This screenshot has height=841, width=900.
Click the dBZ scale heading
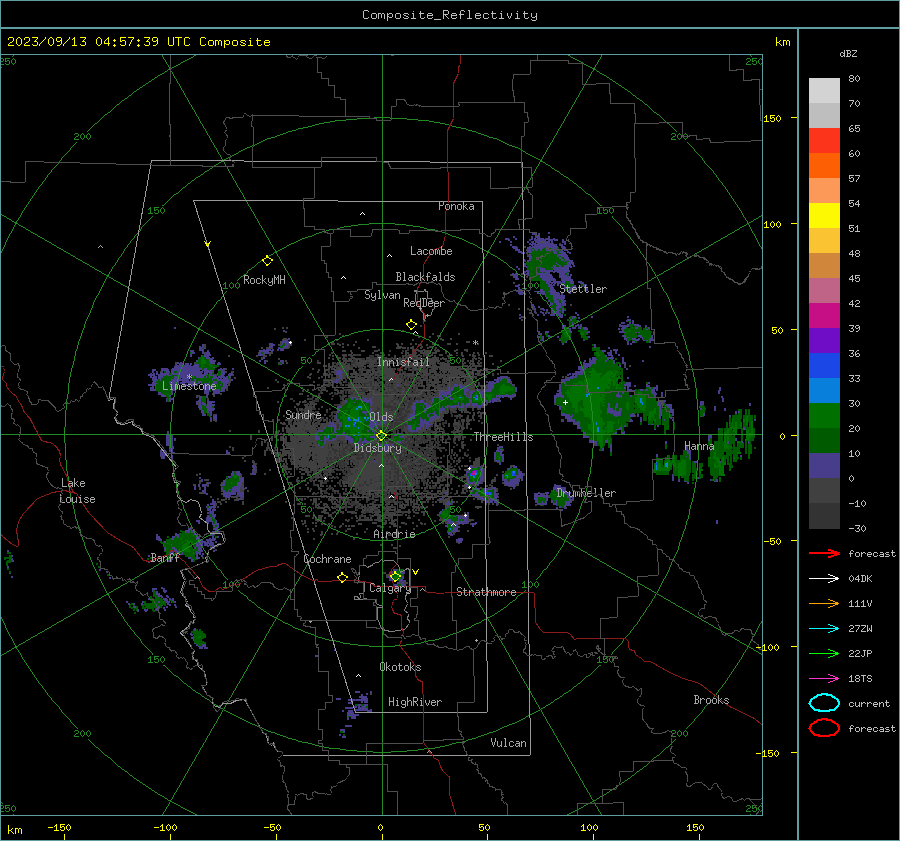(848, 54)
